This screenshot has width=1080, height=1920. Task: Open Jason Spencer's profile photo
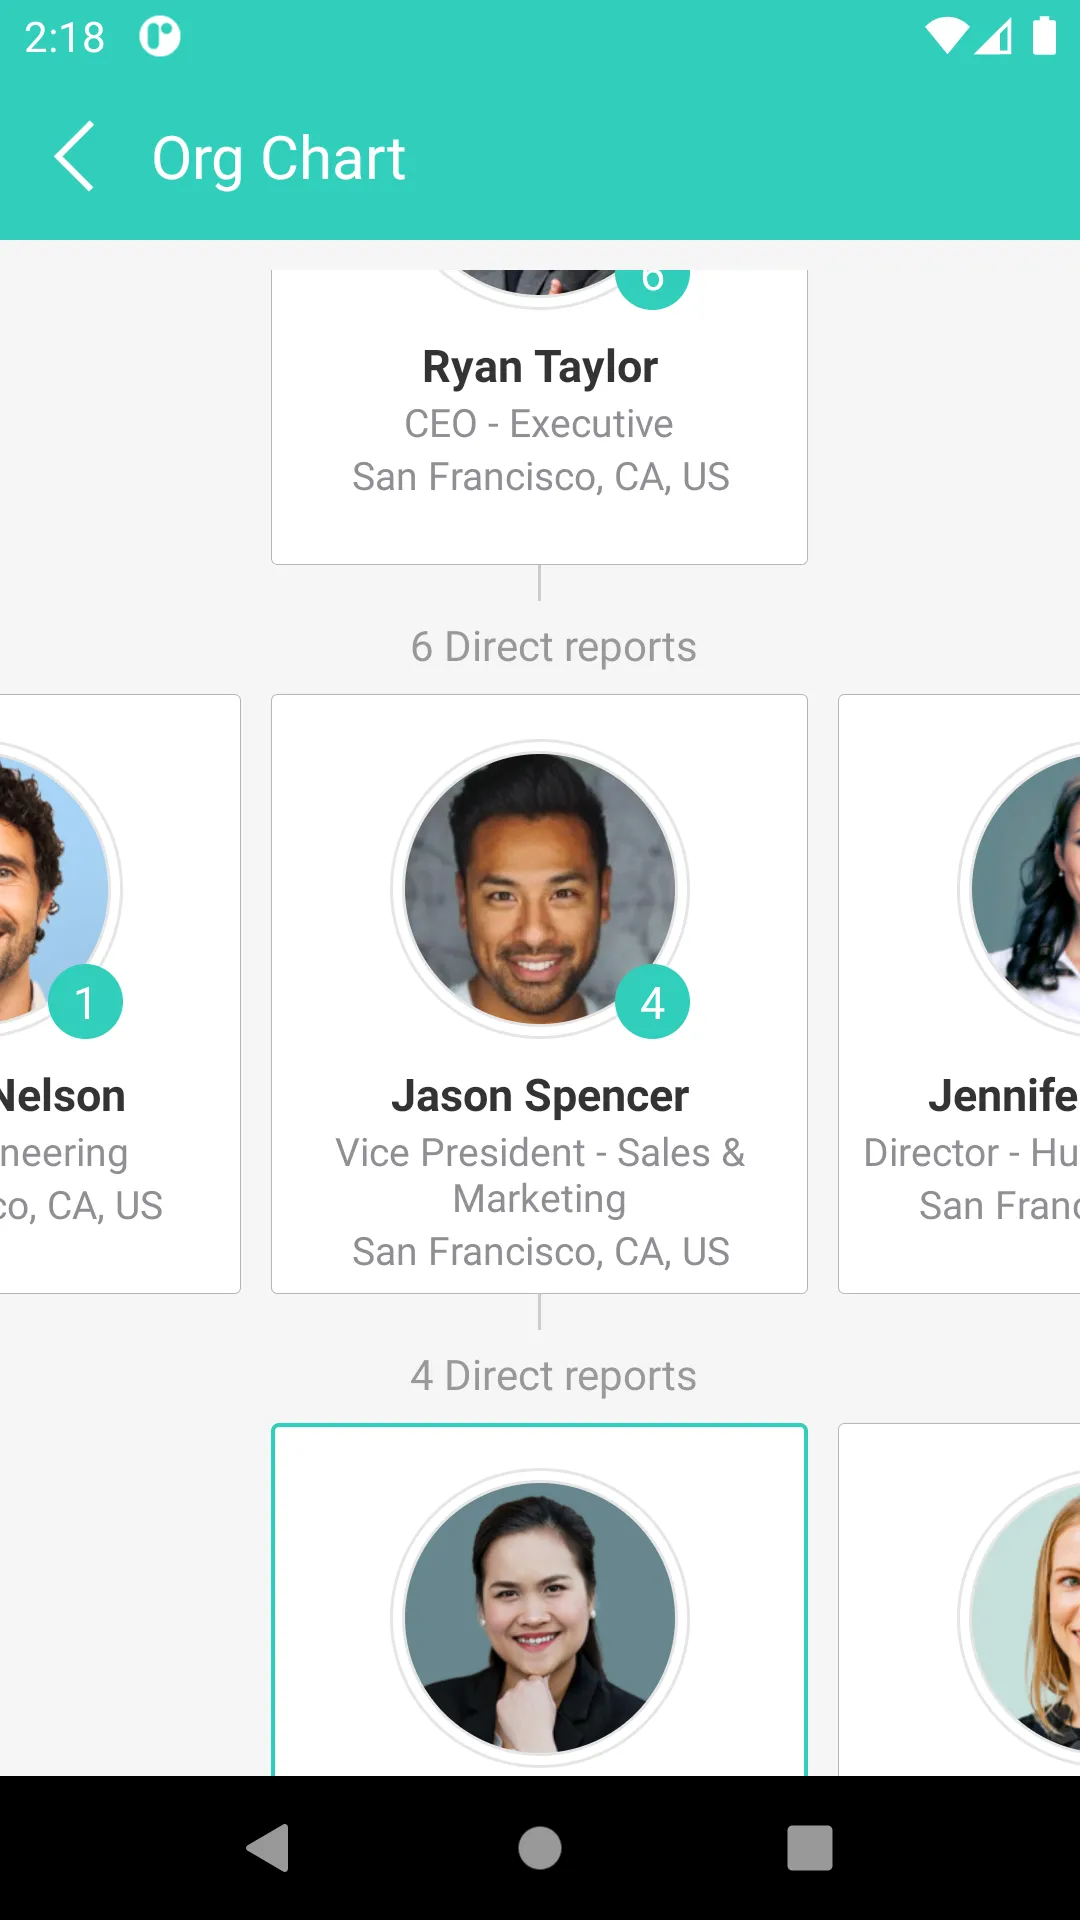click(540, 889)
